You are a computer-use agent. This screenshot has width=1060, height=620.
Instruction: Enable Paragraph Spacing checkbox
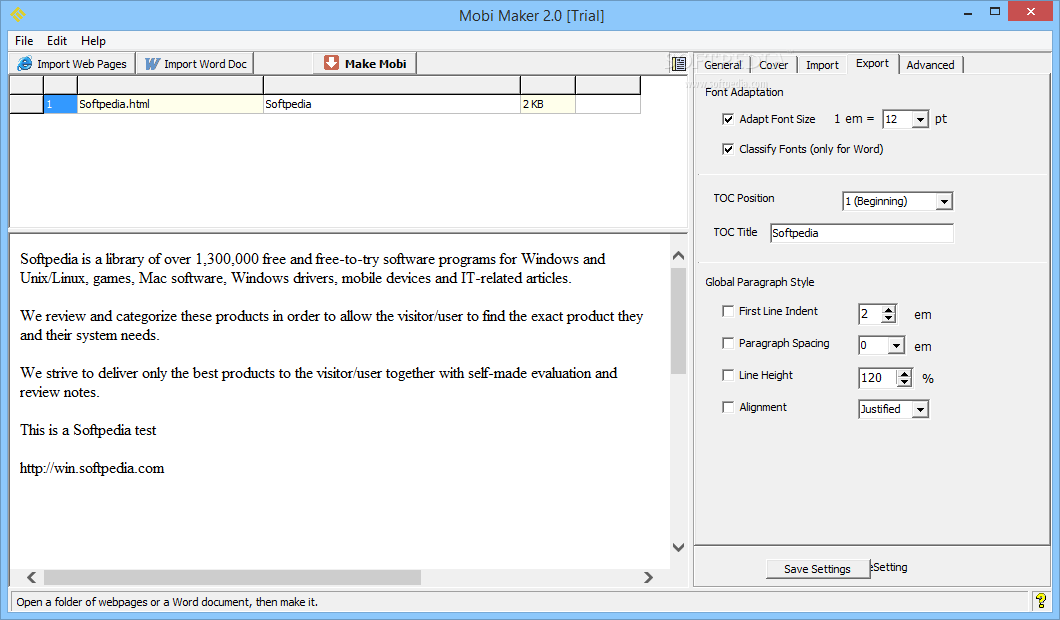(x=728, y=343)
